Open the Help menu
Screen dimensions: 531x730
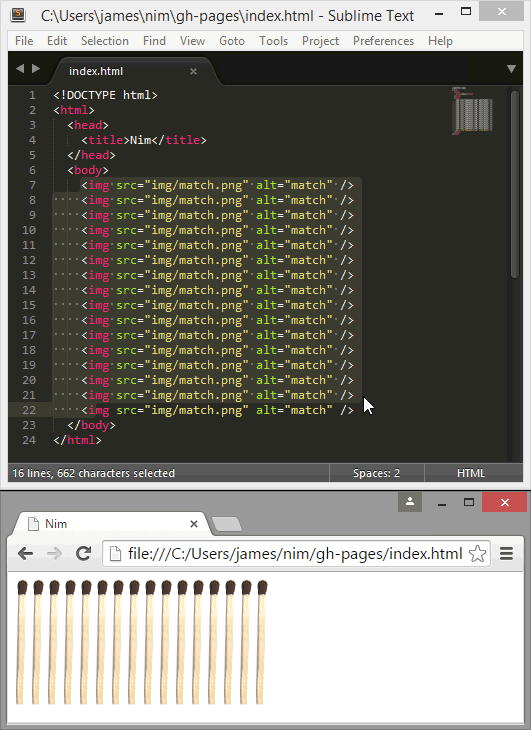tap(440, 41)
